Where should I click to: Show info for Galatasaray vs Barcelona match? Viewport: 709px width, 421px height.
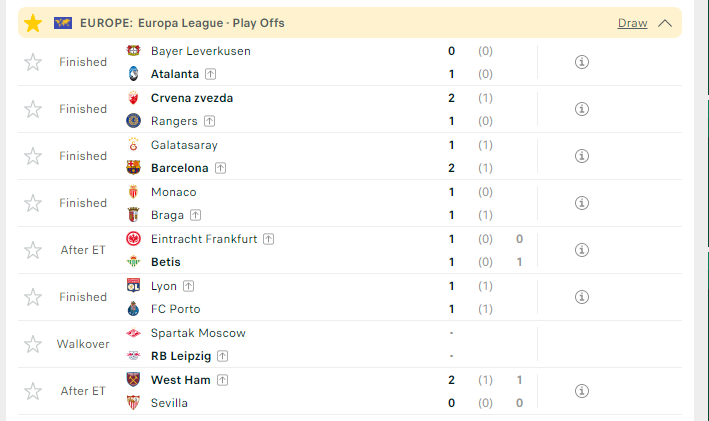(581, 156)
